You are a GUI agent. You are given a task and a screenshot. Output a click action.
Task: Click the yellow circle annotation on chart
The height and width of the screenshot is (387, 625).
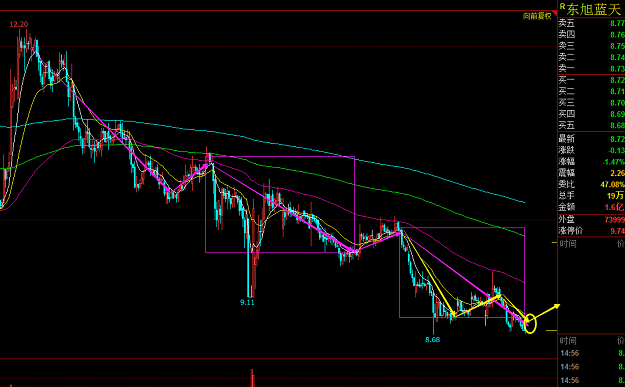[x=531, y=324]
